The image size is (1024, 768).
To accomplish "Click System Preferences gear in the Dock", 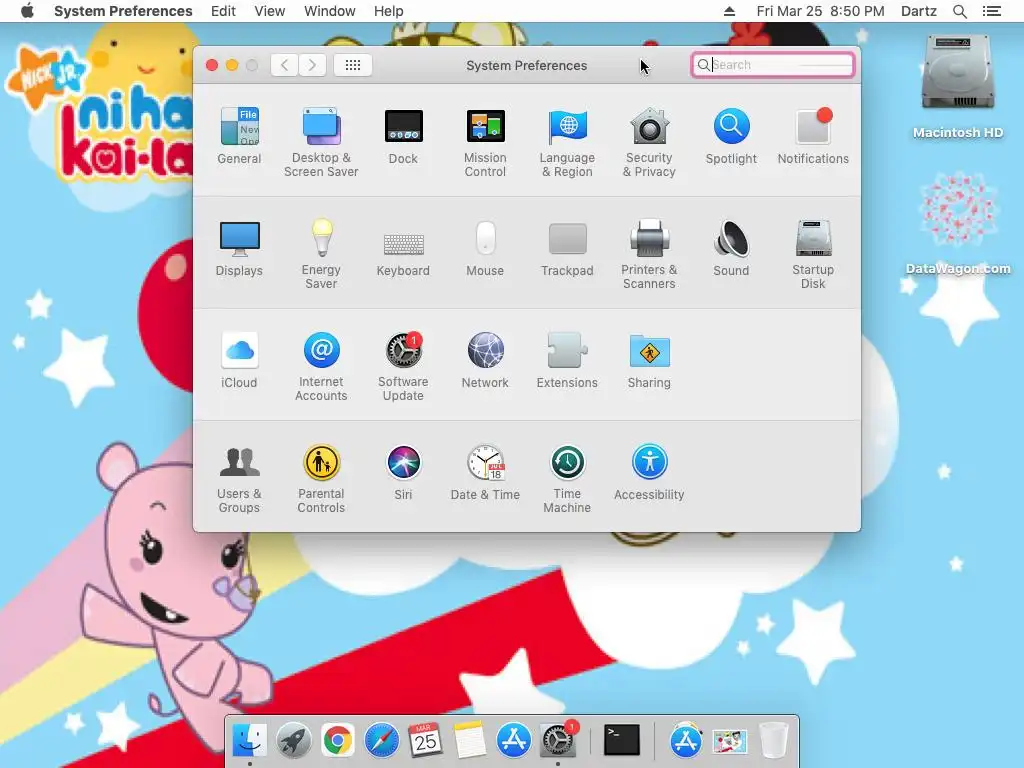I will coord(558,740).
